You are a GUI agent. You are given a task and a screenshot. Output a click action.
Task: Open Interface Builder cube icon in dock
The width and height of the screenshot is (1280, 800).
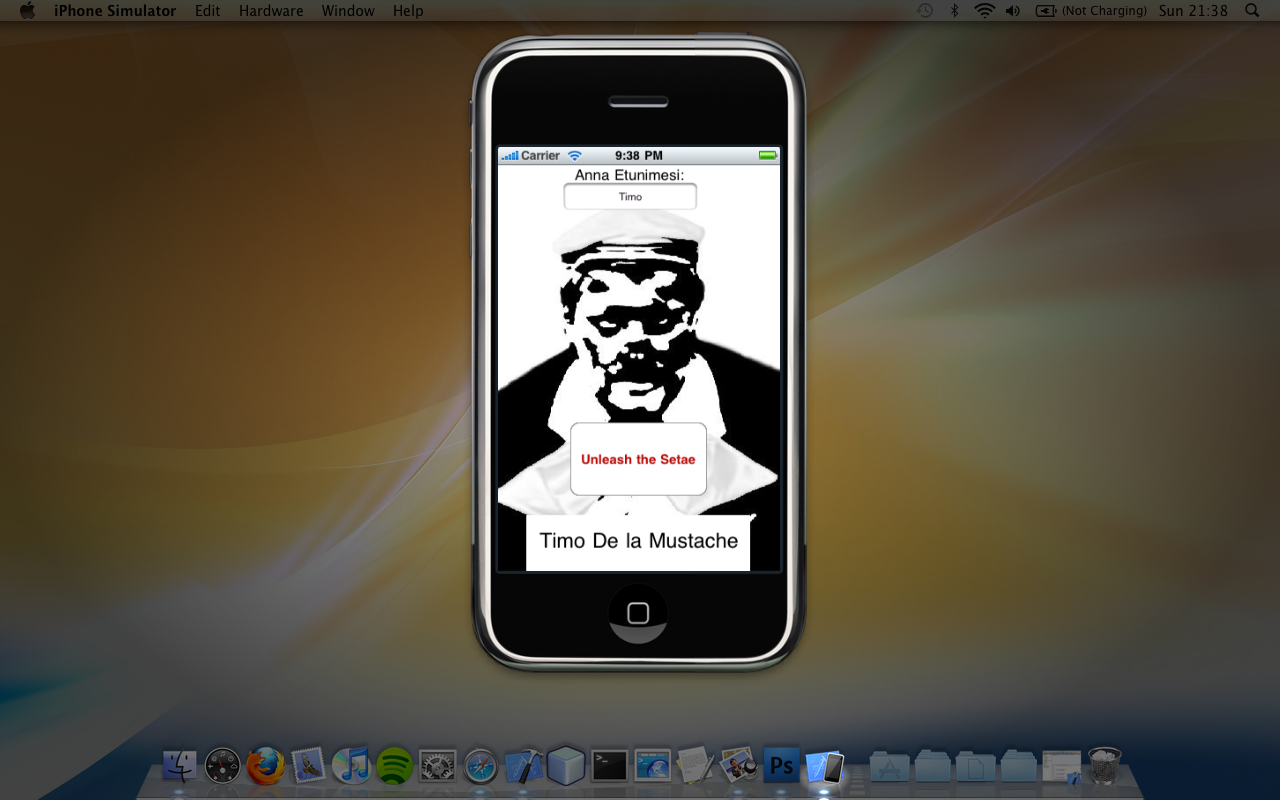coord(566,766)
